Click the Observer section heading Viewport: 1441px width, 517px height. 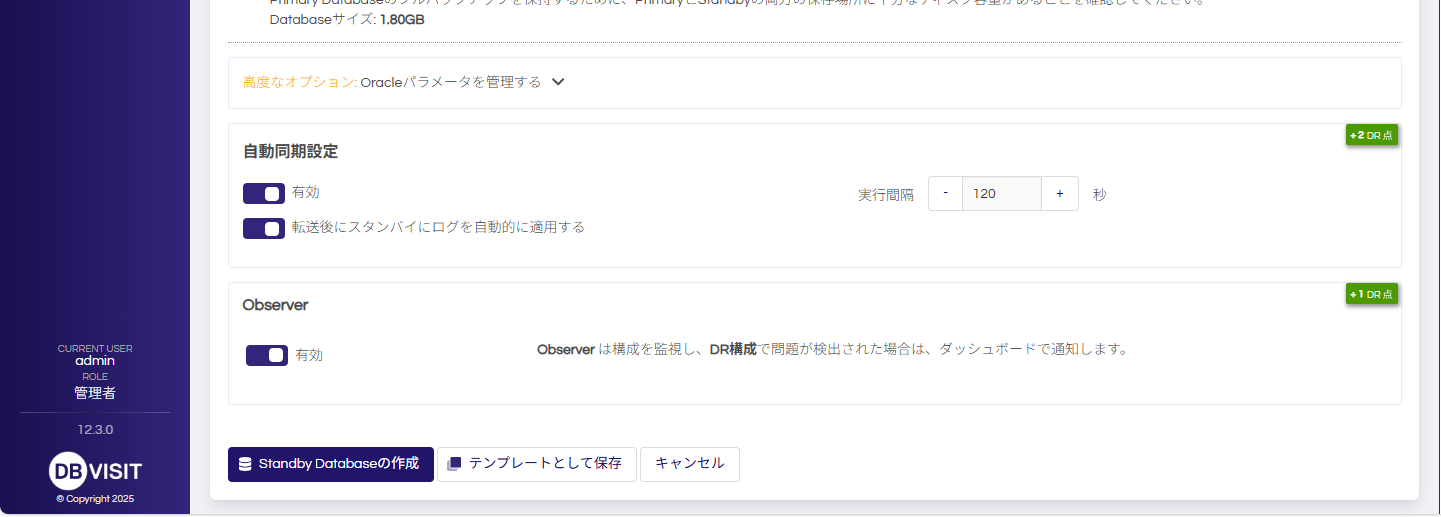point(275,305)
